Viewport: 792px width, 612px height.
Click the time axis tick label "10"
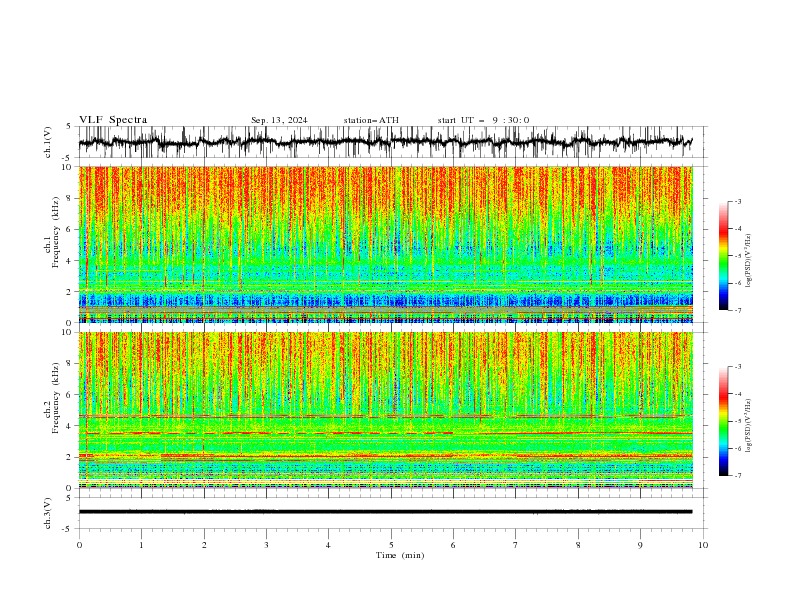click(703, 545)
